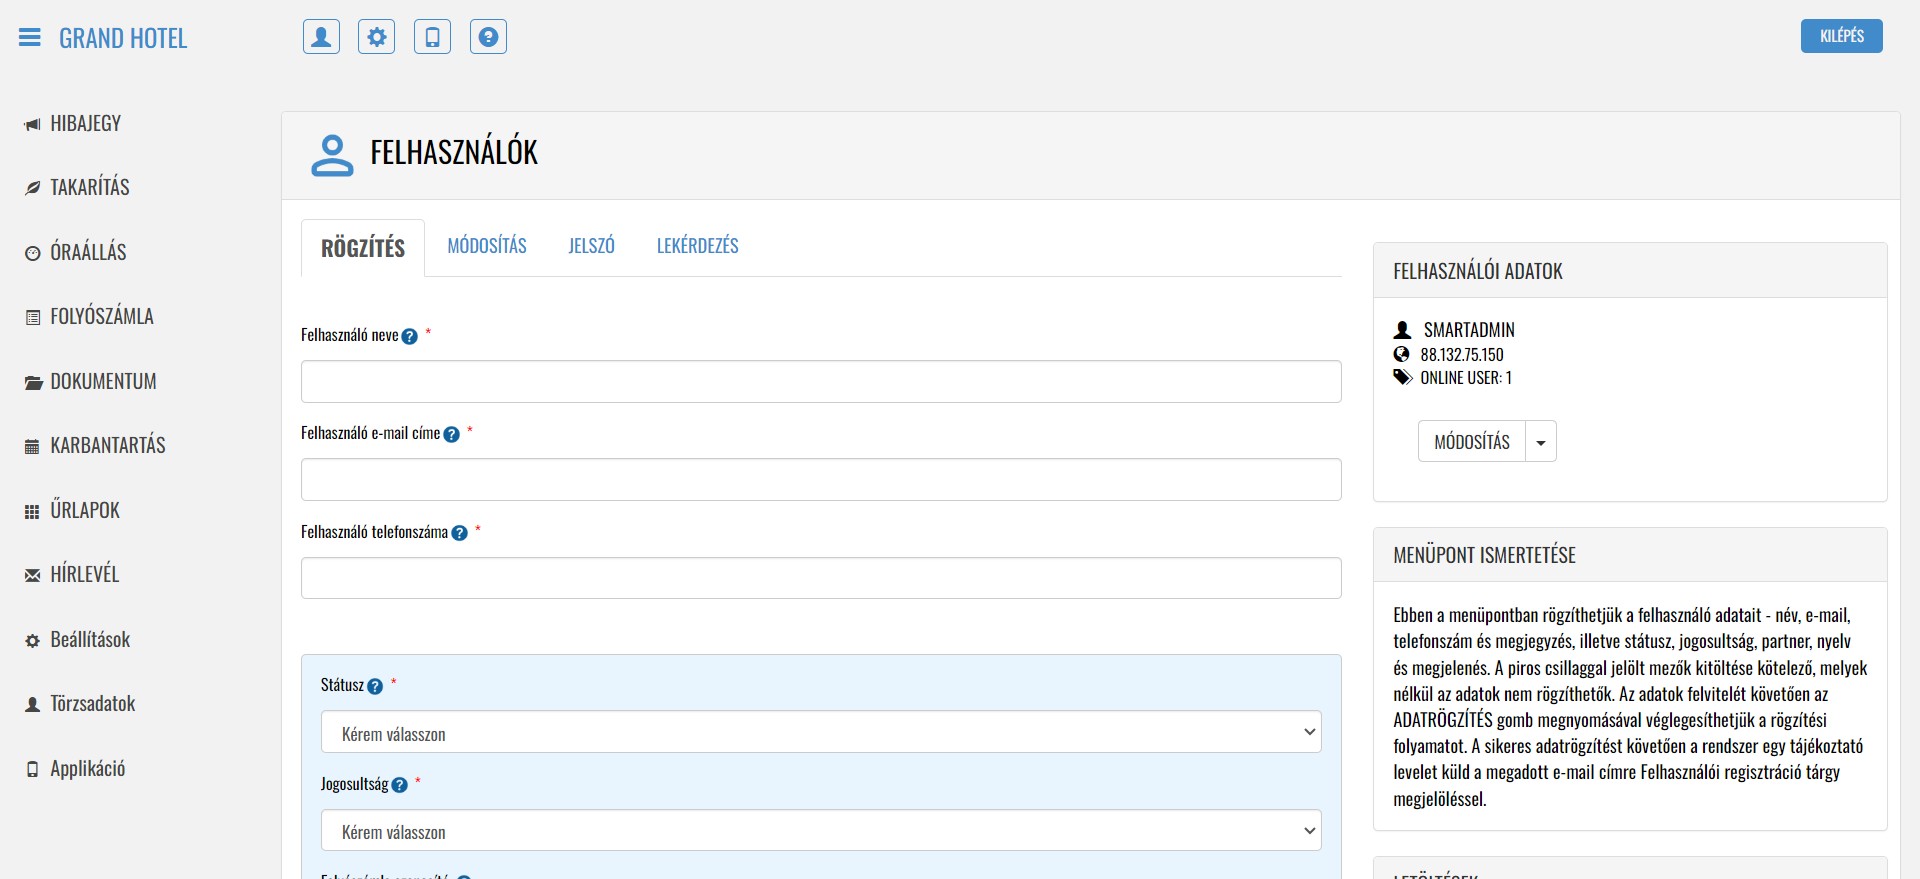Click help icon next to Felhasználó neve
The width and height of the screenshot is (1920, 879).
[x=409, y=337]
